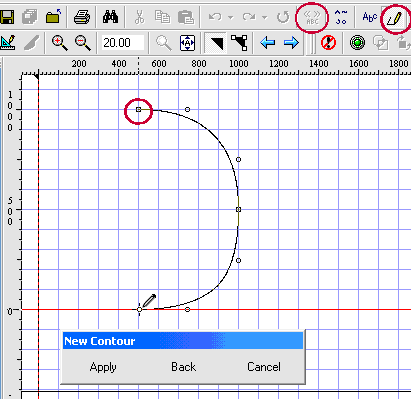Image resolution: width=411 pixels, height=399 pixels.
Task: Click the zoom value field showing 20.00
Action: point(123,43)
